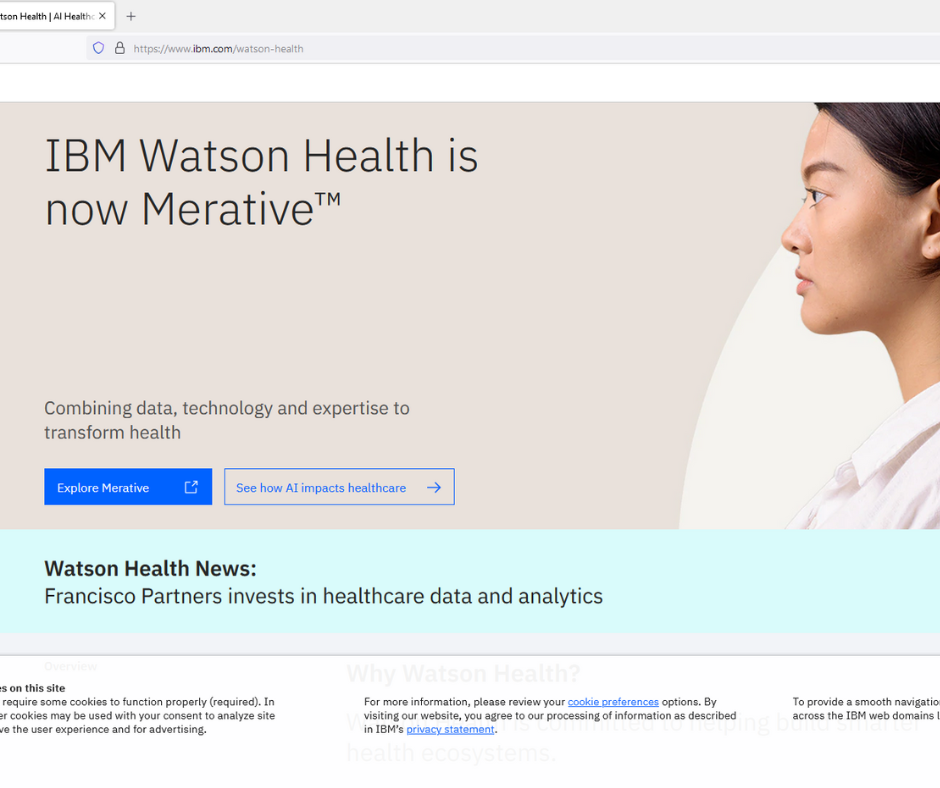Viewport: 940px width, 788px height.
Task: Click the Francisco Partners news headline
Action: coord(324,596)
